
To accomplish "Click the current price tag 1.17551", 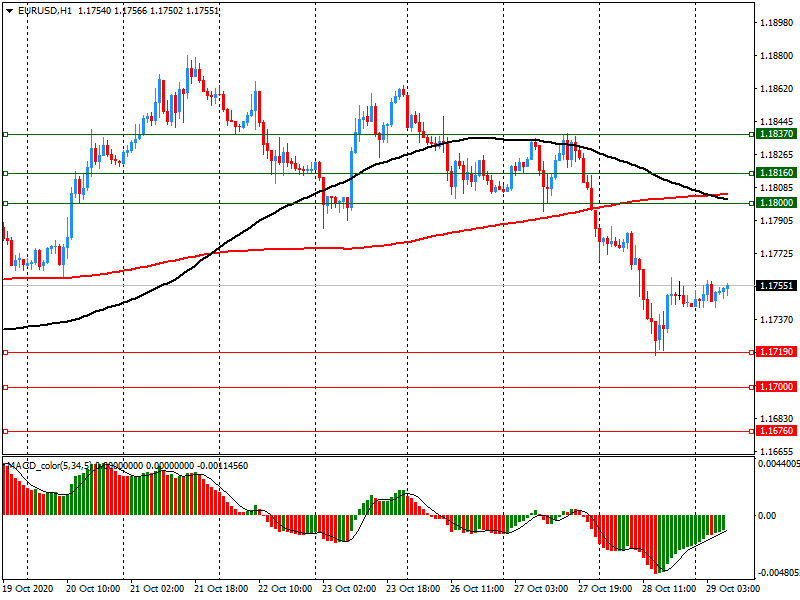I will 776,286.
